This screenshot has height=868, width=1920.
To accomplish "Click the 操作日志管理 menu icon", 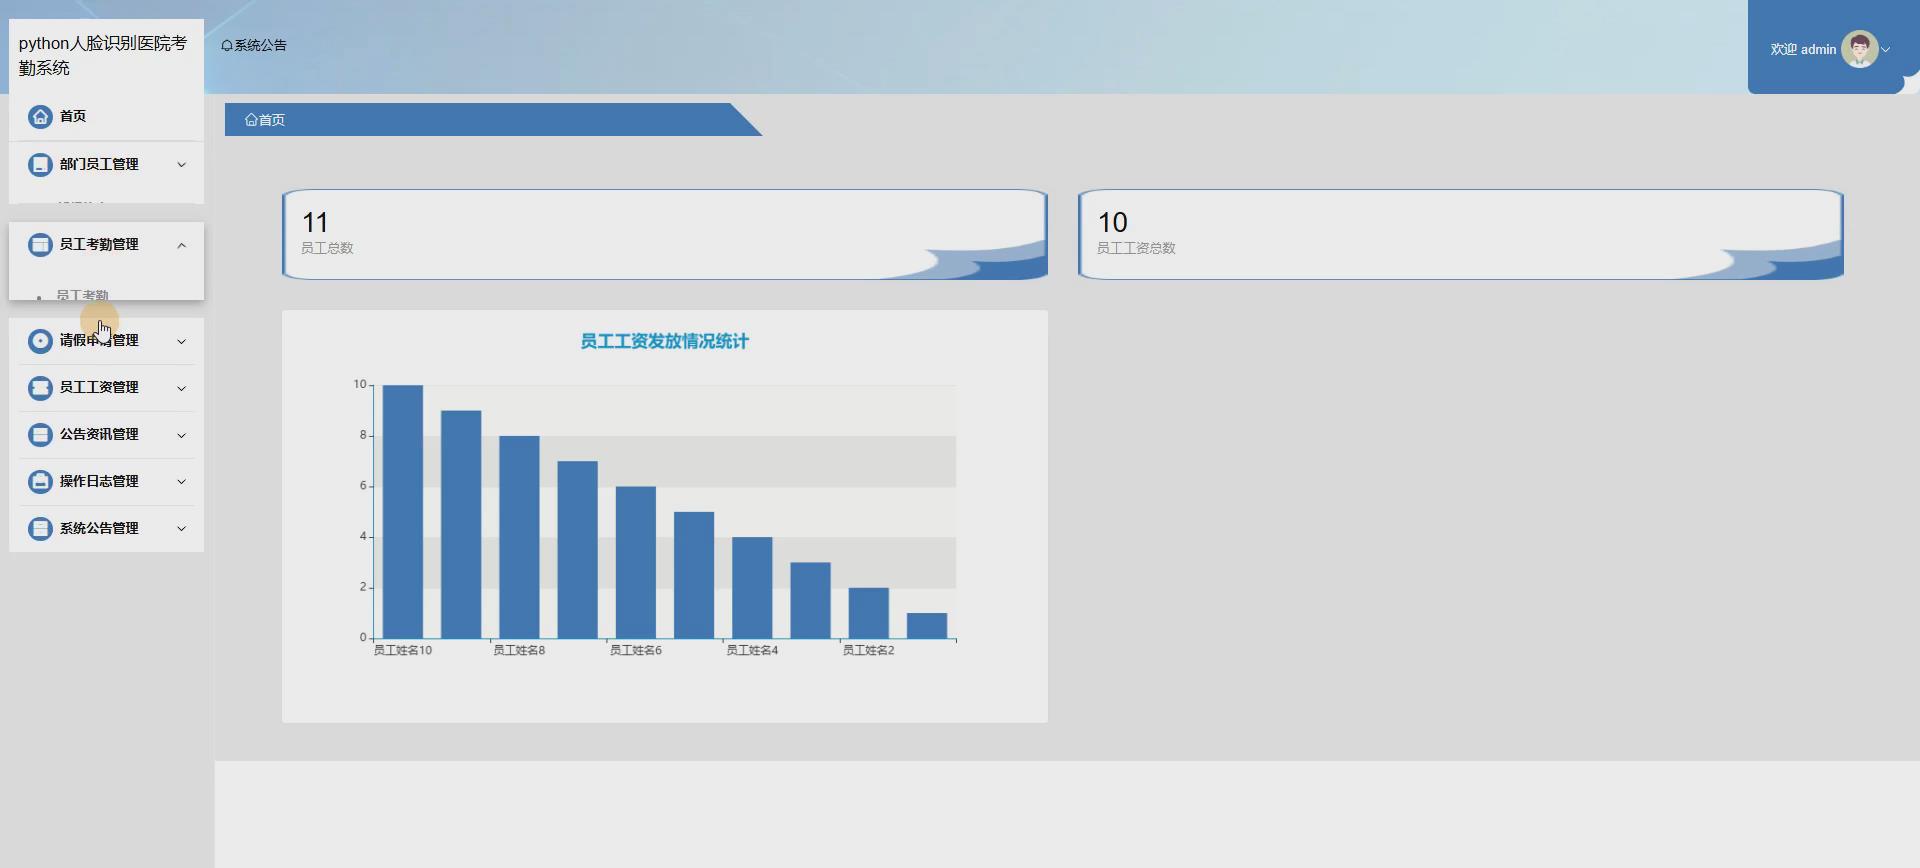I will click(40, 482).
